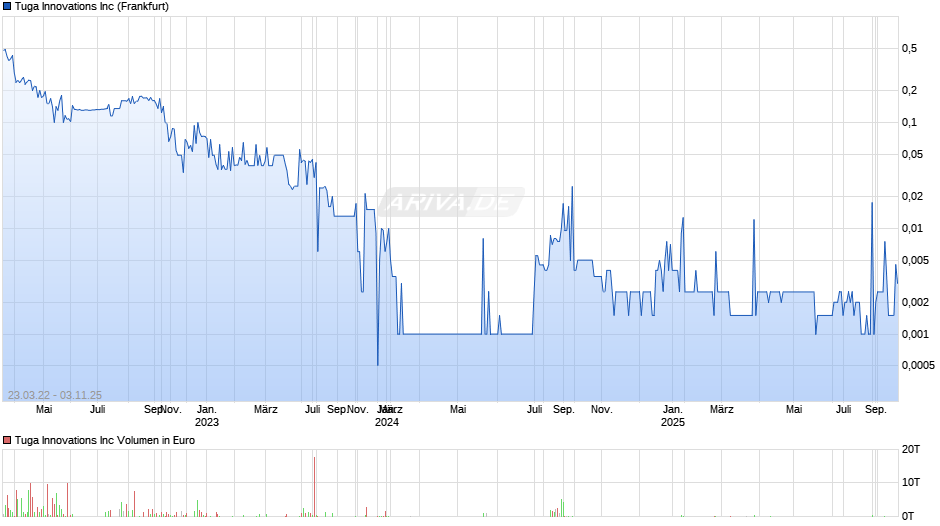Click the red legend square for Volumen
This screenshot has height=526, width=940.
point(7,440)
